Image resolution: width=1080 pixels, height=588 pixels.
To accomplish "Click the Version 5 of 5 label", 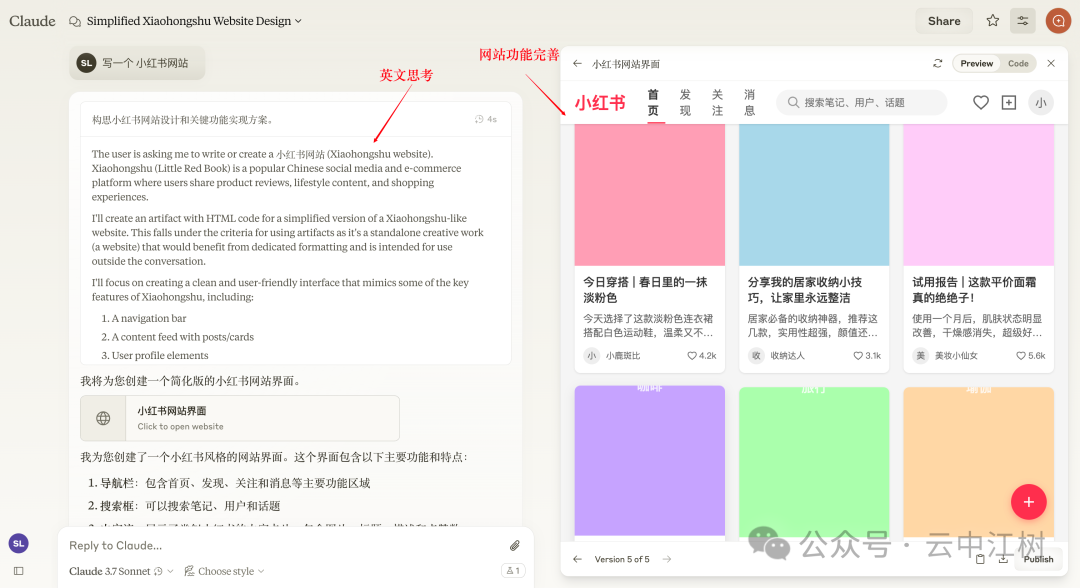I will 622,559.
